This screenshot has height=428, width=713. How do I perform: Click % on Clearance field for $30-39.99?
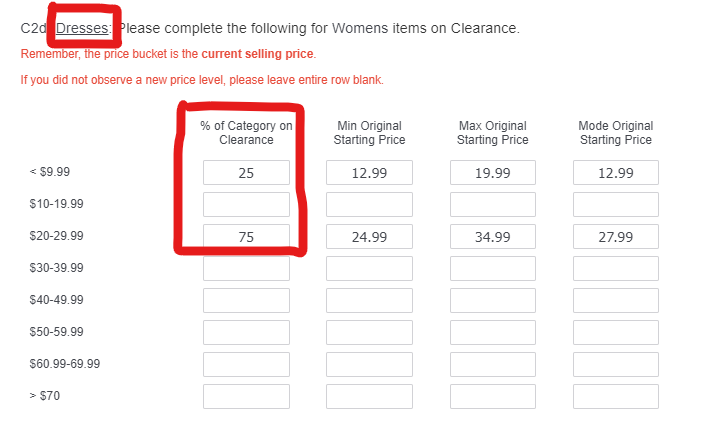pos(246,269)
